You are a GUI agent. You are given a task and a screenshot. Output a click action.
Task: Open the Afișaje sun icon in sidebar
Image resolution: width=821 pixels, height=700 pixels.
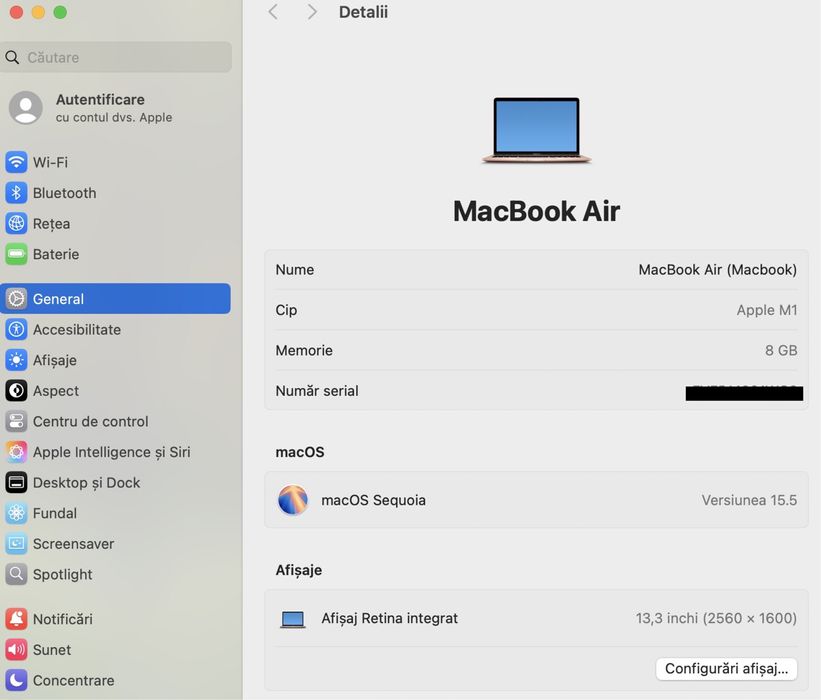pyautogui.click(x=16, y=360)
